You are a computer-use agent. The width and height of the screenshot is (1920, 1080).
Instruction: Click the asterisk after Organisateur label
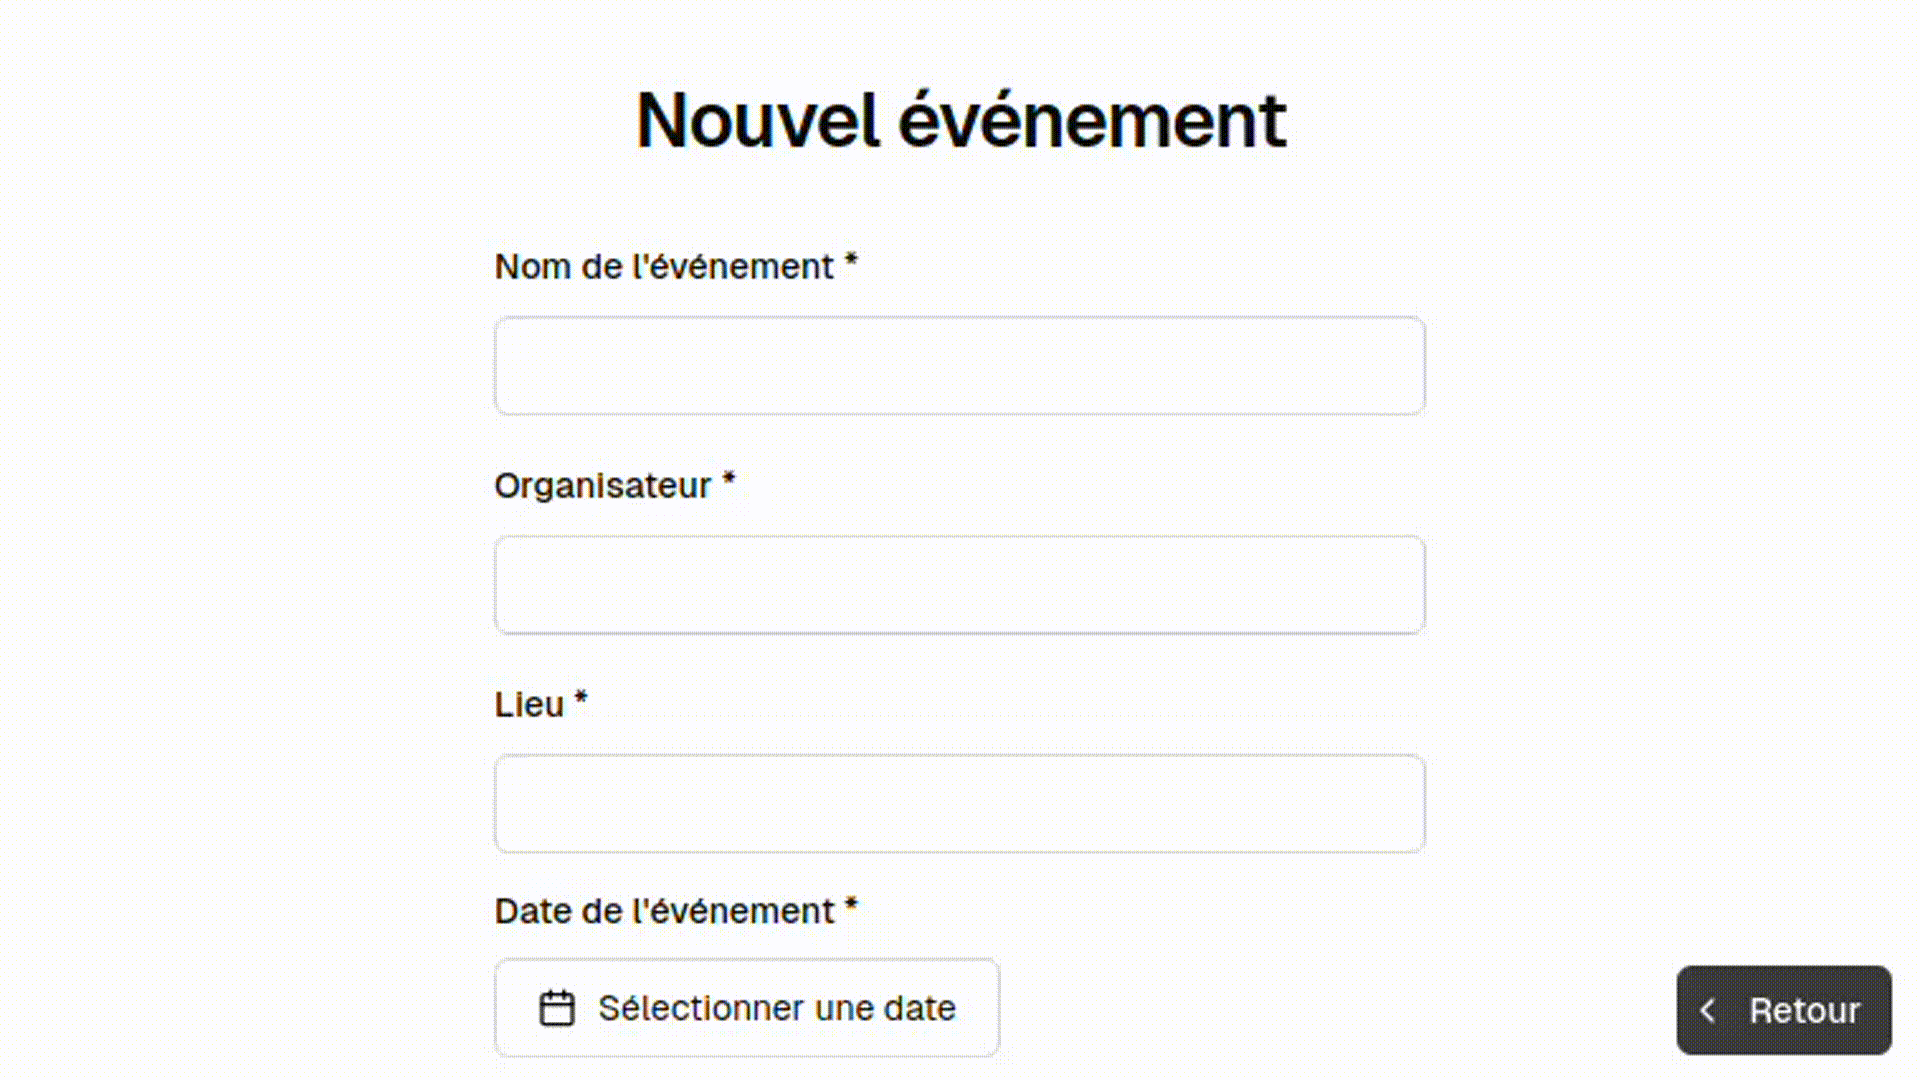pos(729,481)
